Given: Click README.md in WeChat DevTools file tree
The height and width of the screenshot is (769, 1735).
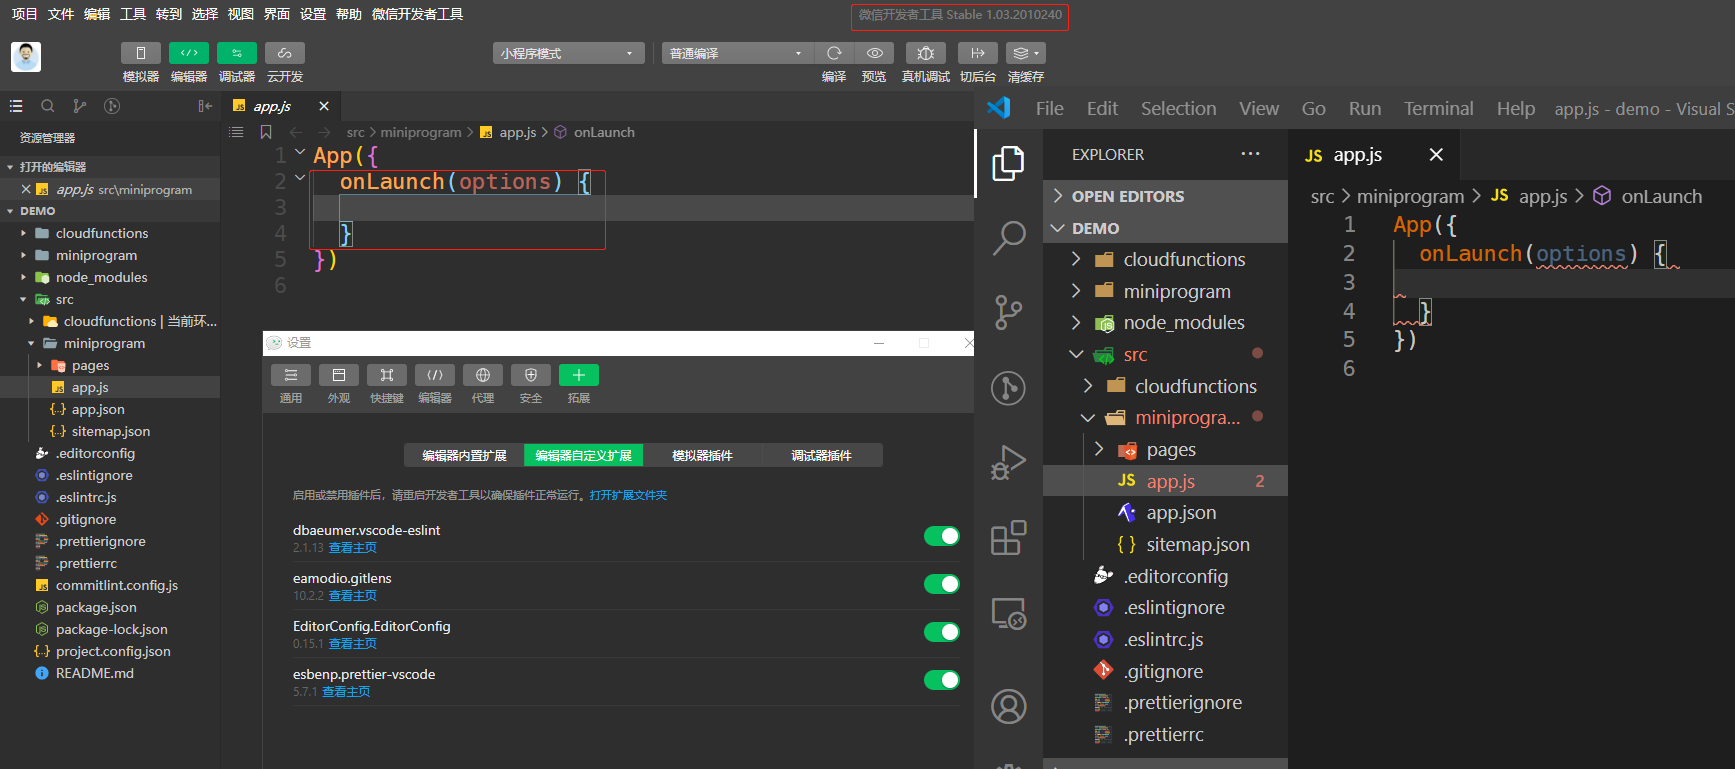Looking at the screenshot, I should [x=110, y=673].
